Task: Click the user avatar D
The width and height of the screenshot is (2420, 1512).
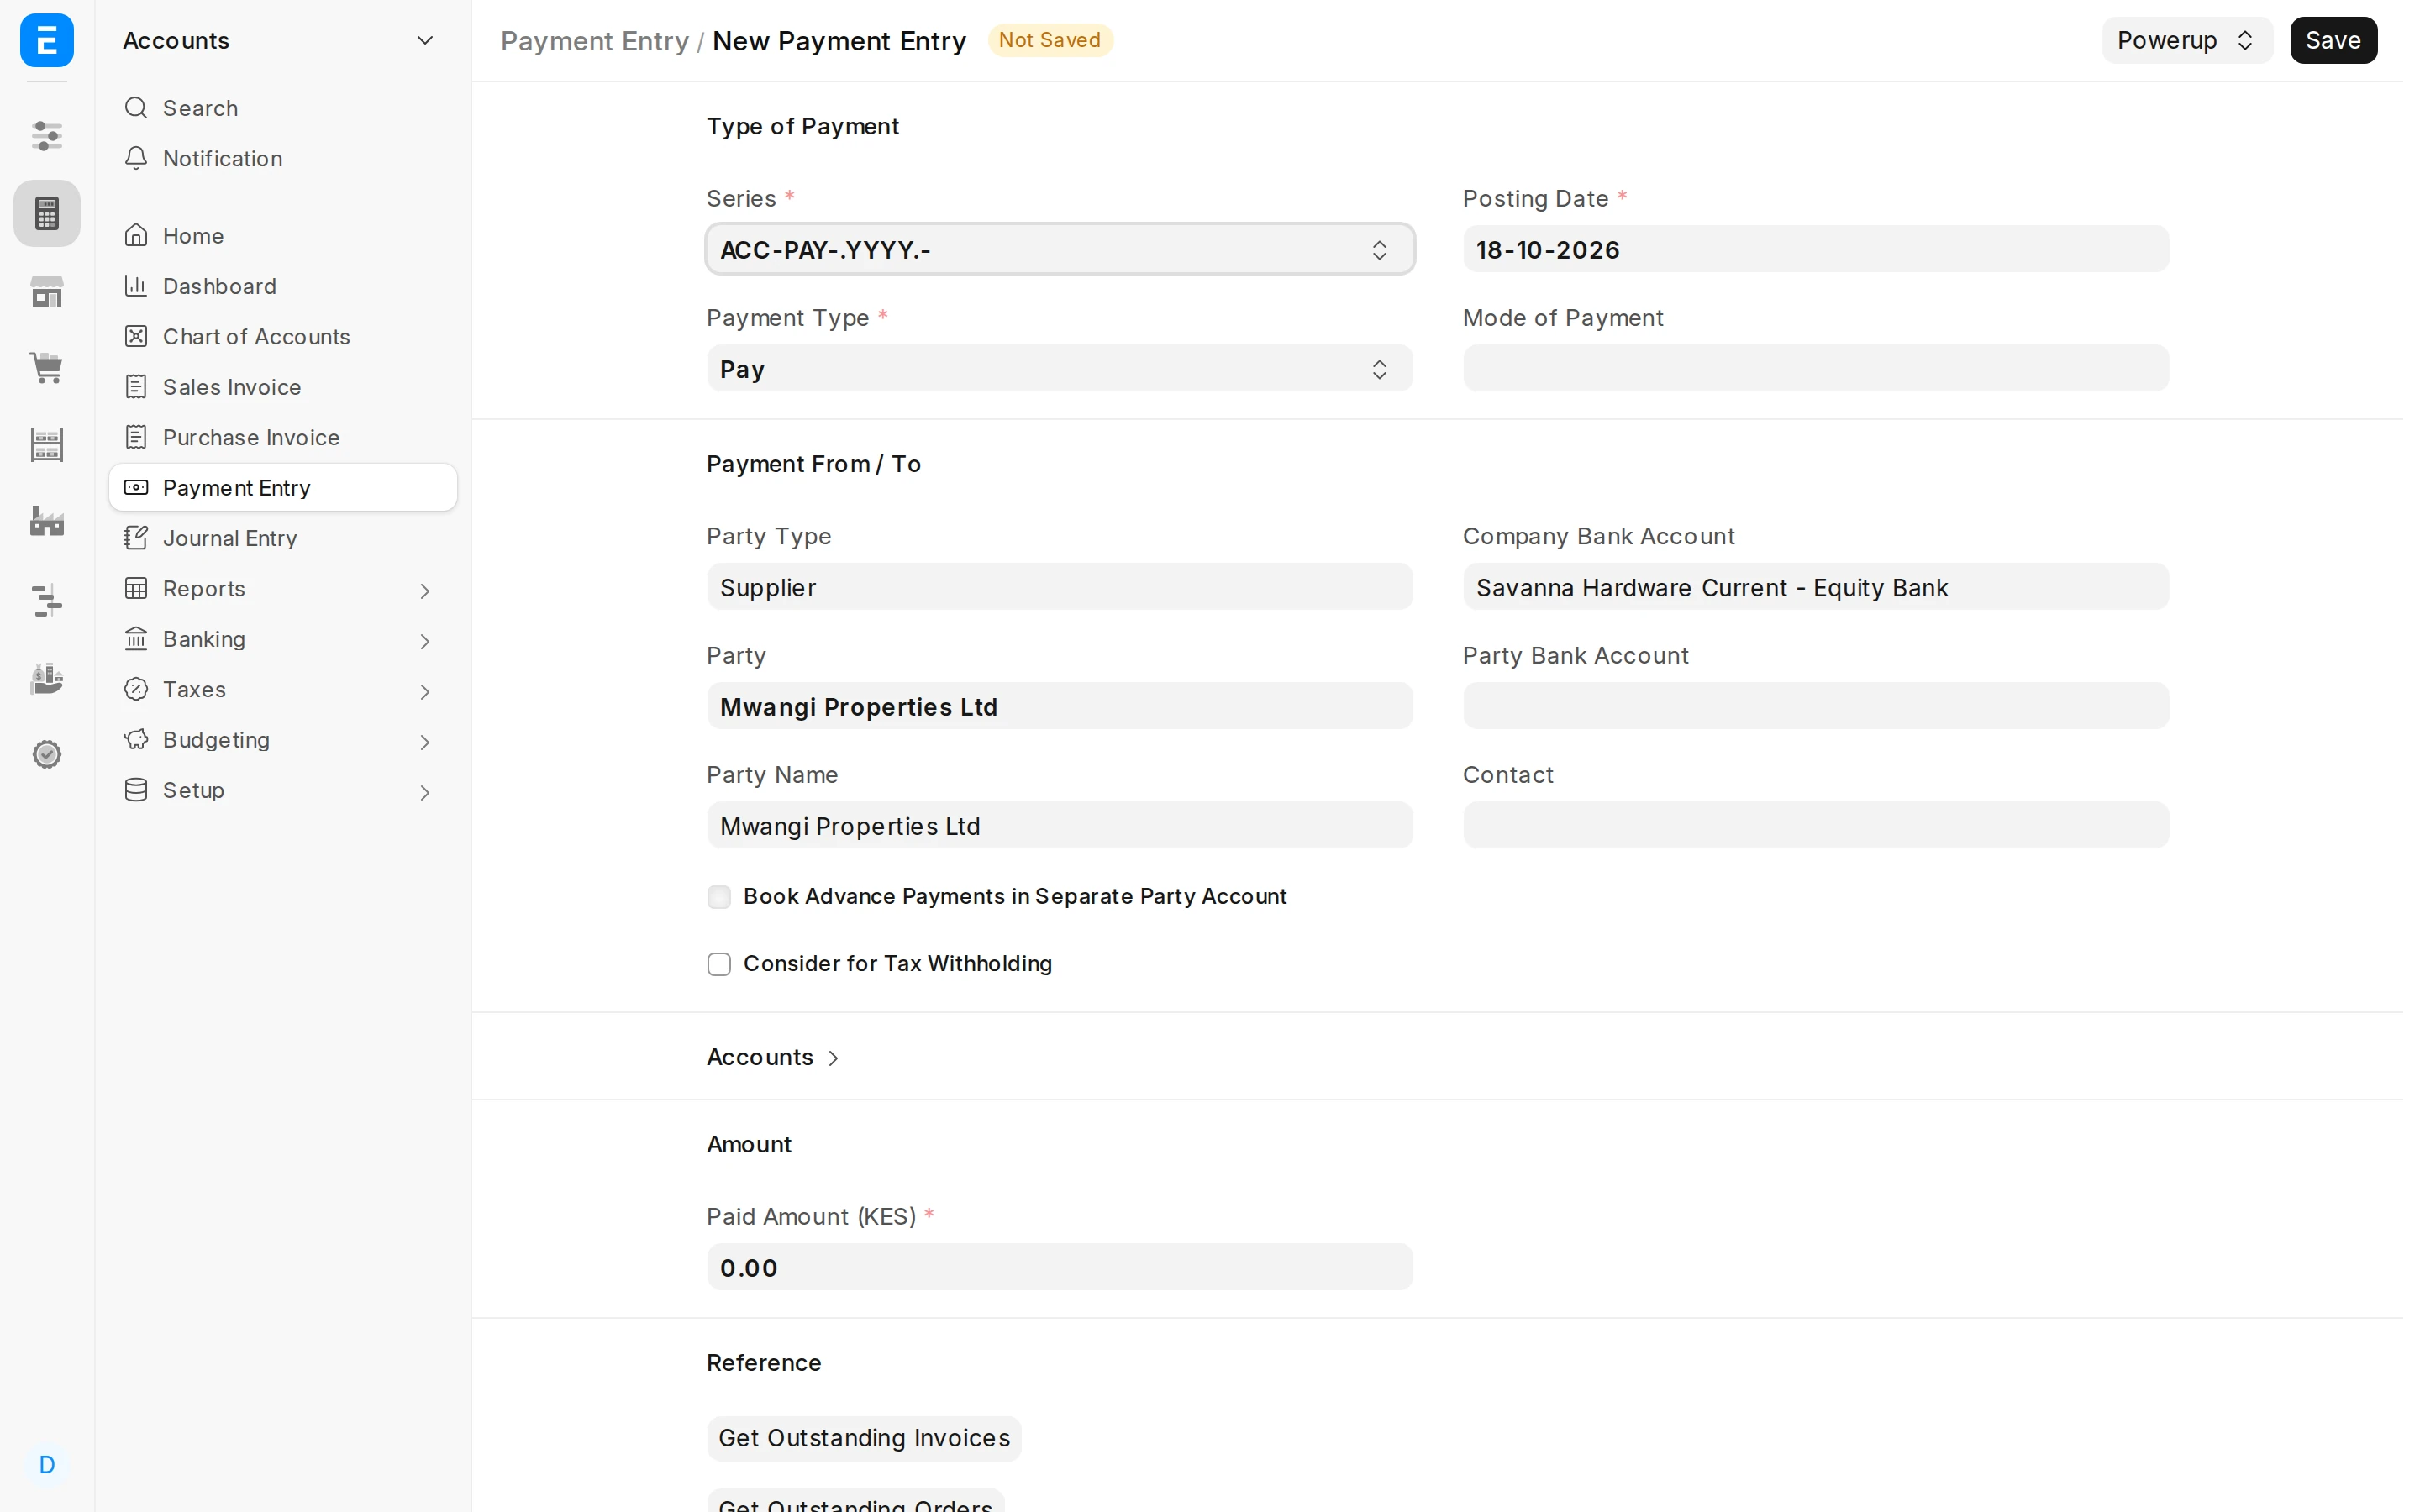Action: coord(46,1465)
